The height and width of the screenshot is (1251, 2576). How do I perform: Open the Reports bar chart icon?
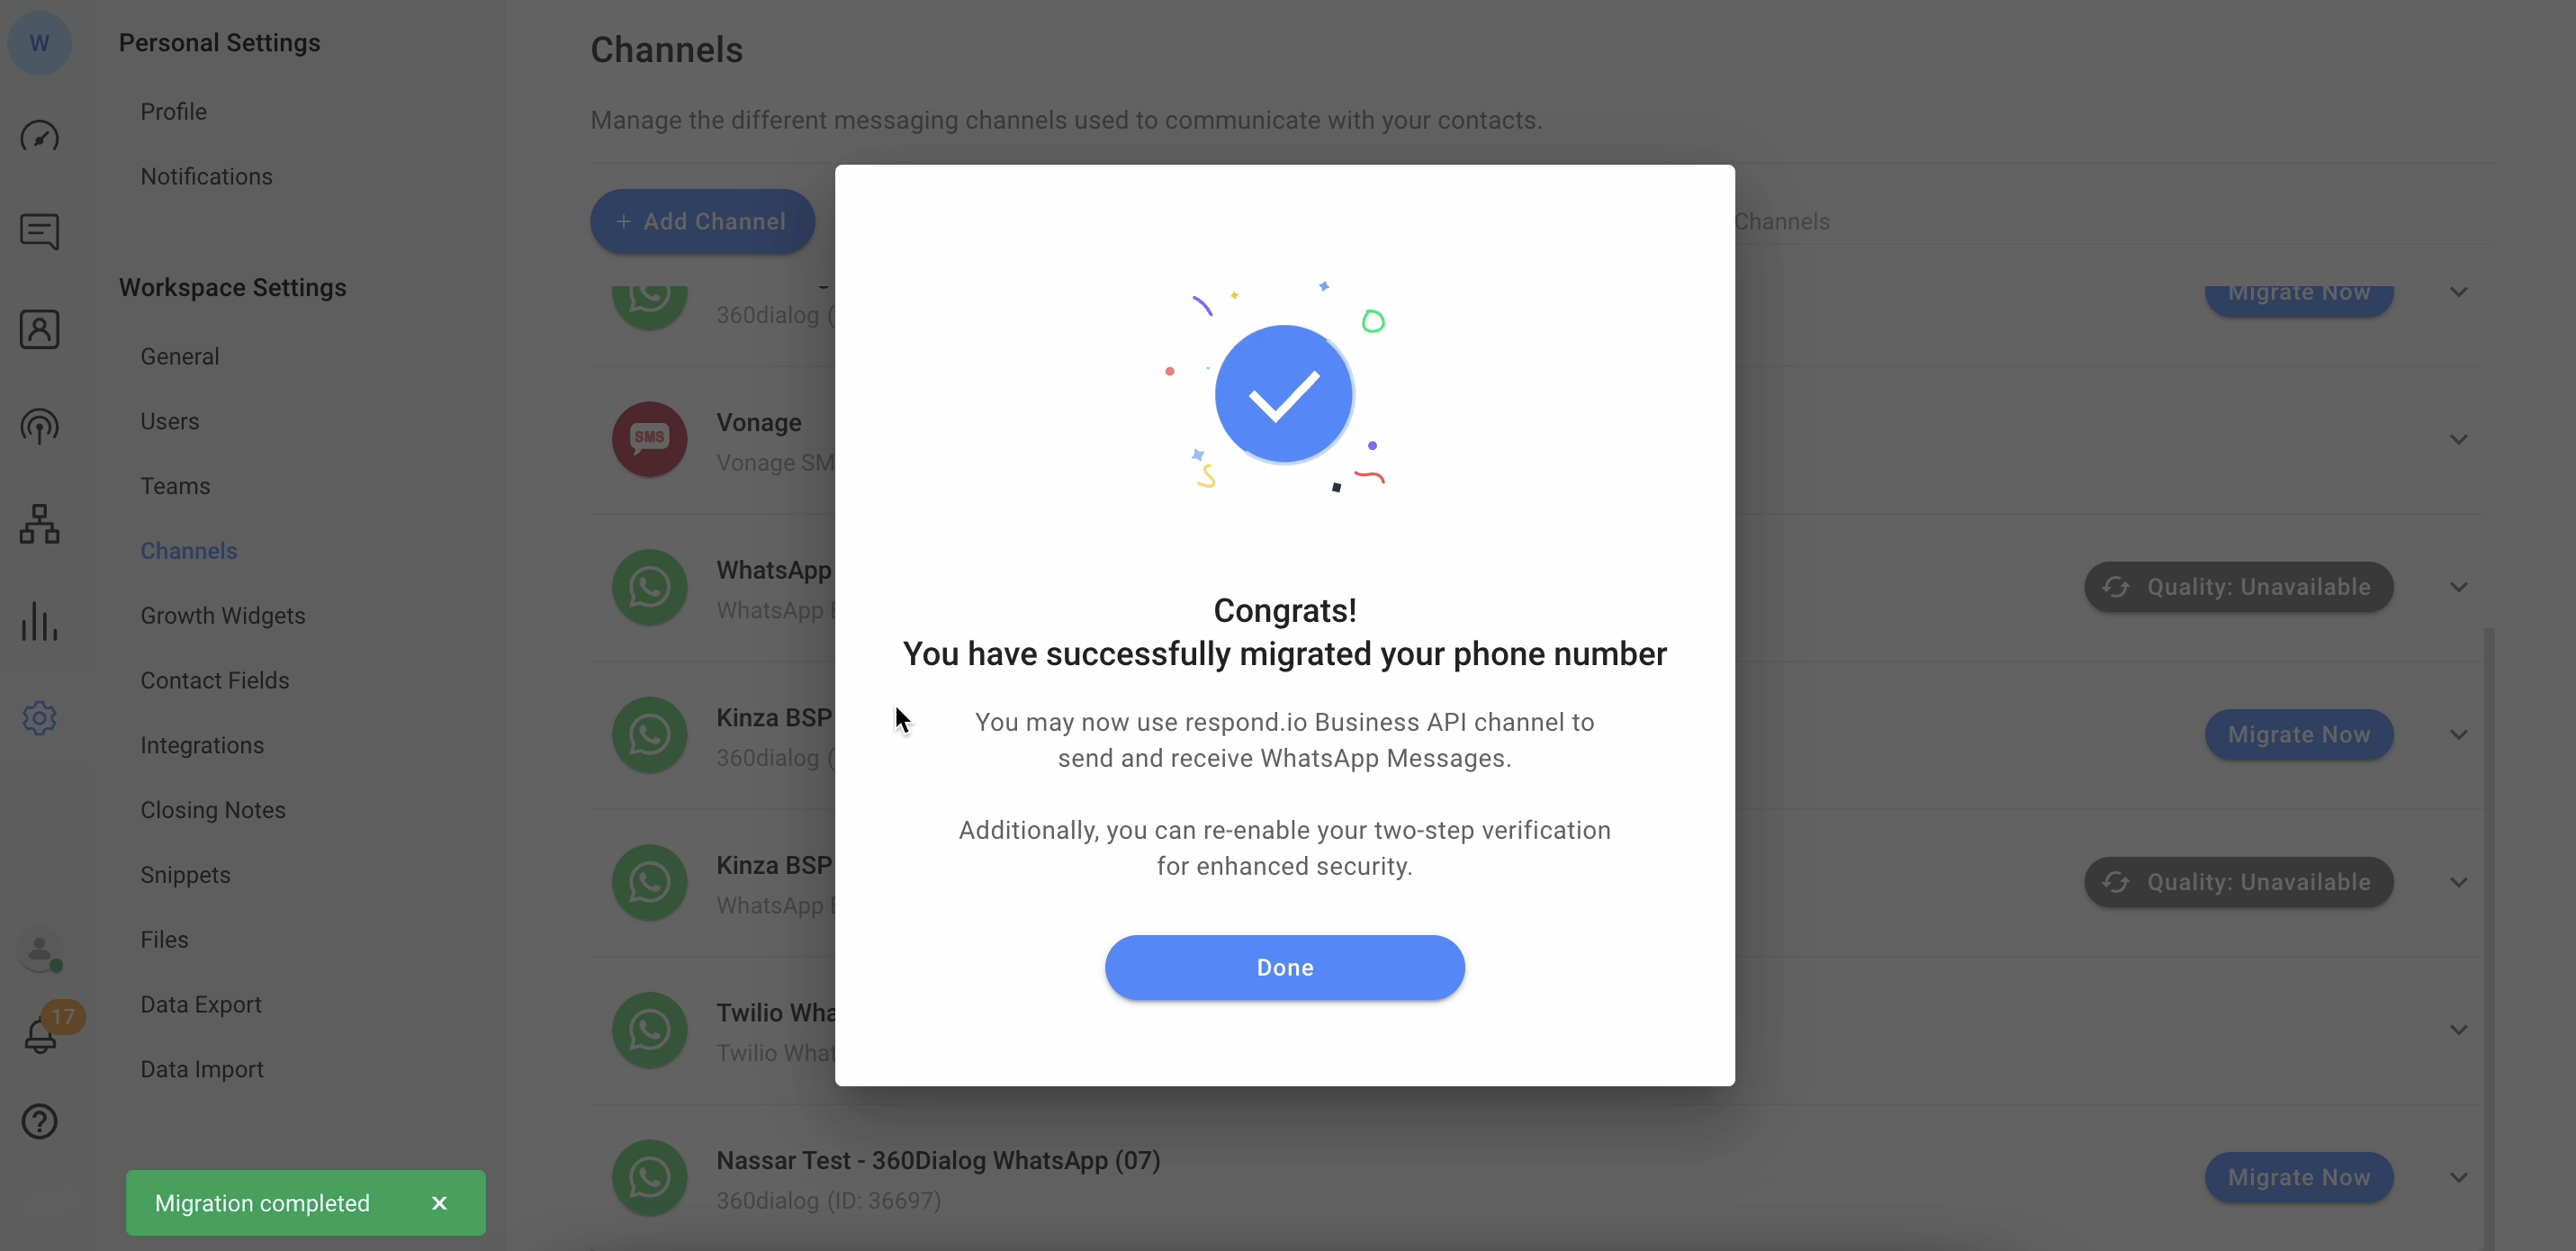[x=40, y=621]
